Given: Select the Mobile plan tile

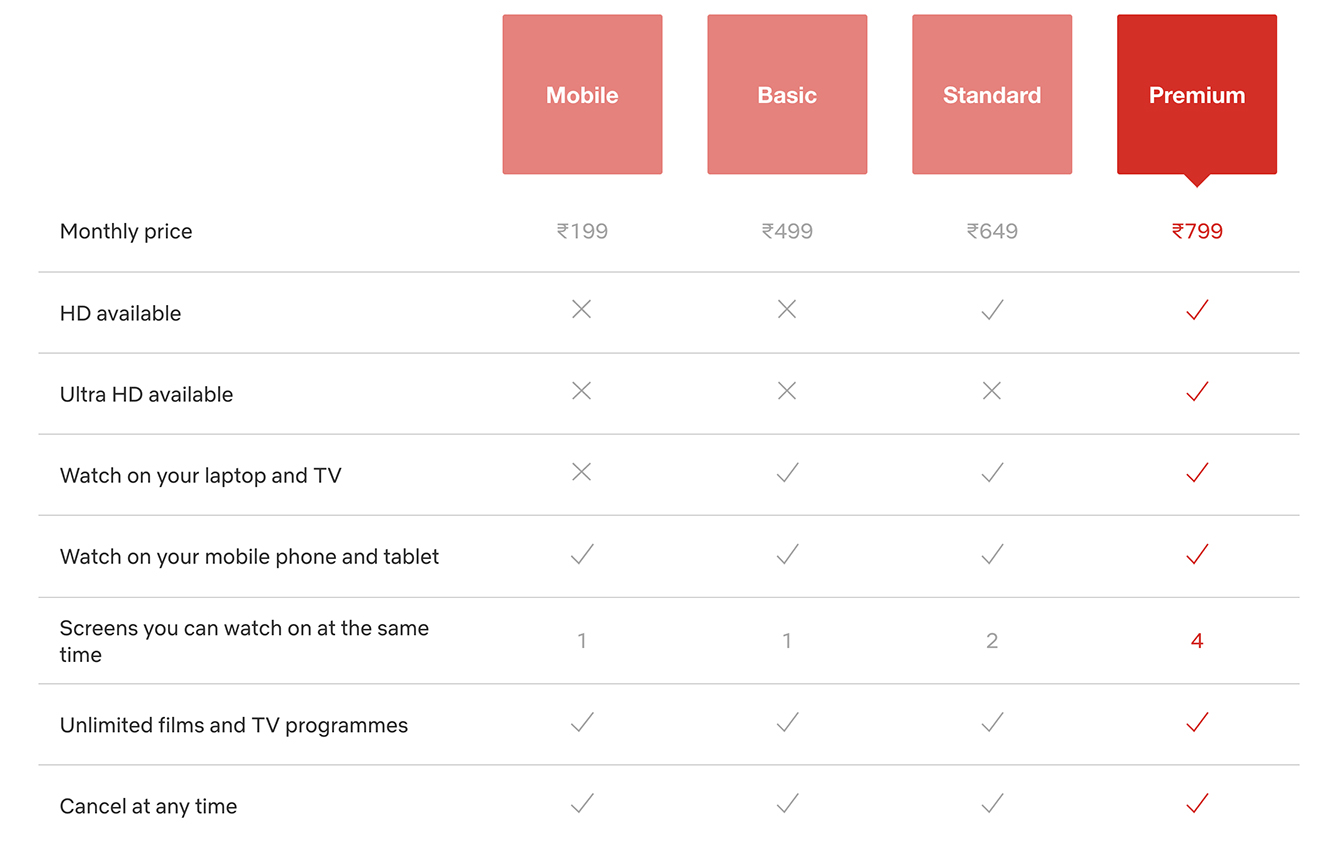Looking at the screenshot, I should pyautogui.click(x=582, y=95).
